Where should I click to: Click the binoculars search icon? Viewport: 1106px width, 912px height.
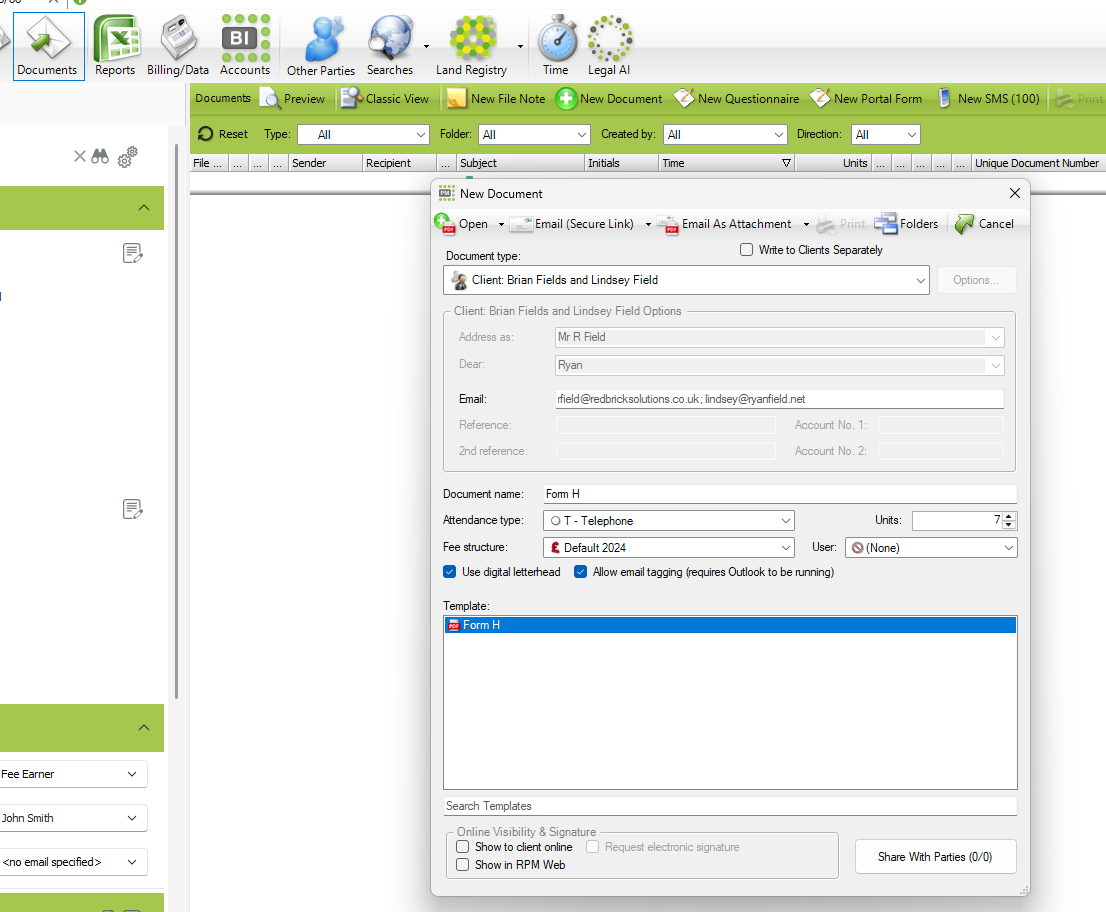click(100, 156)
